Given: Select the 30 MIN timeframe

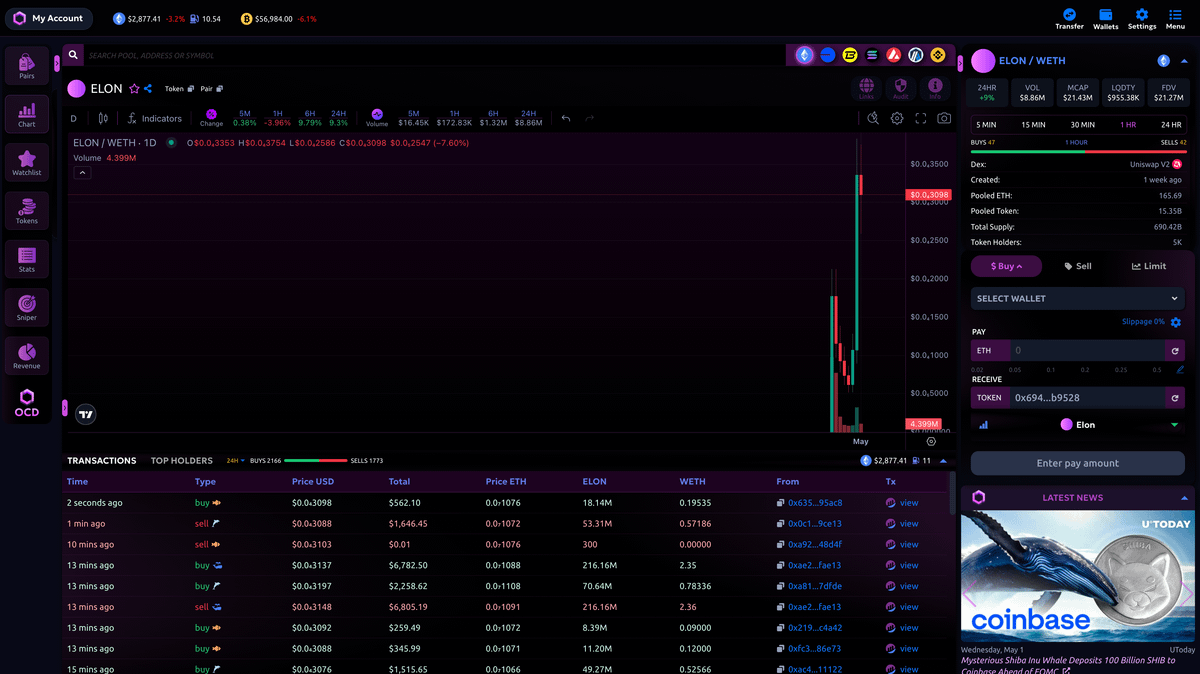Looking at the screenshot, I should [x=1082, y=125].
